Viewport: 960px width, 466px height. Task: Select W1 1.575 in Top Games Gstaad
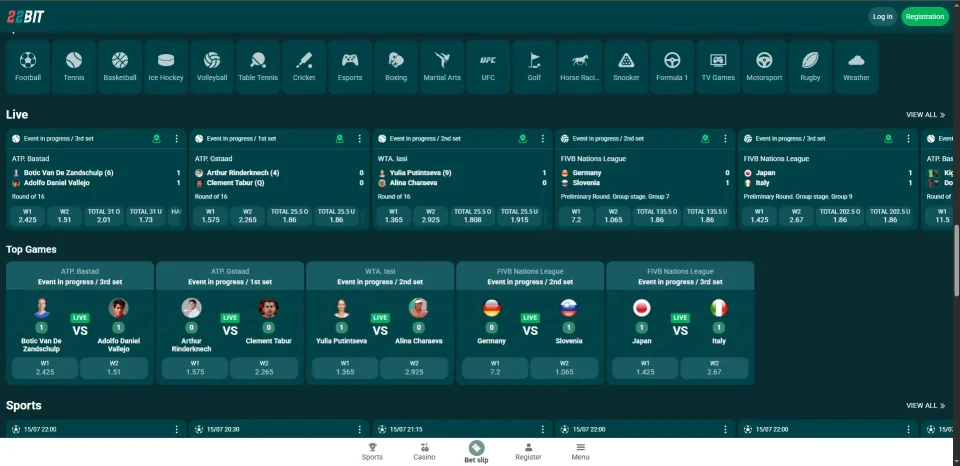(195, 368)
